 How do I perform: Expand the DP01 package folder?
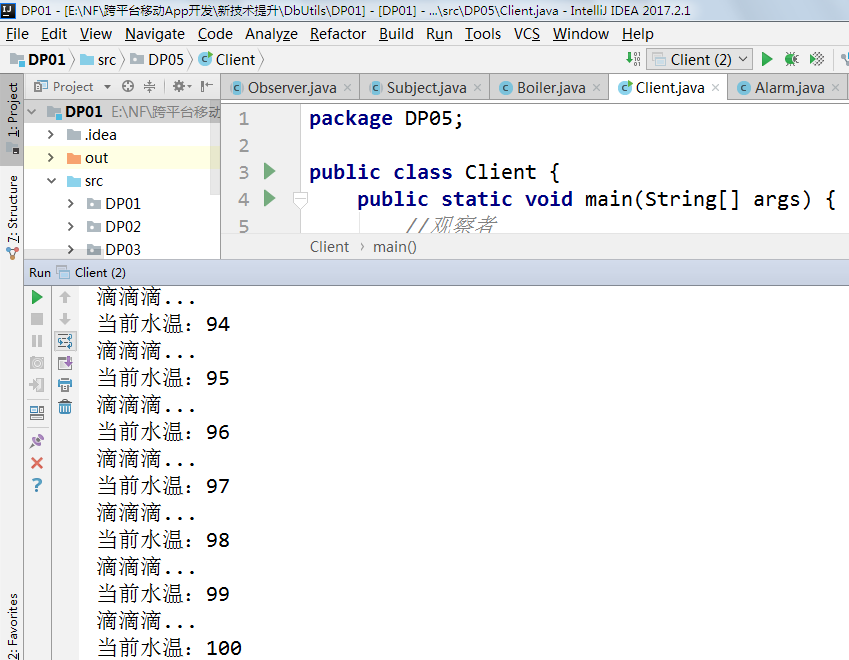70,204
